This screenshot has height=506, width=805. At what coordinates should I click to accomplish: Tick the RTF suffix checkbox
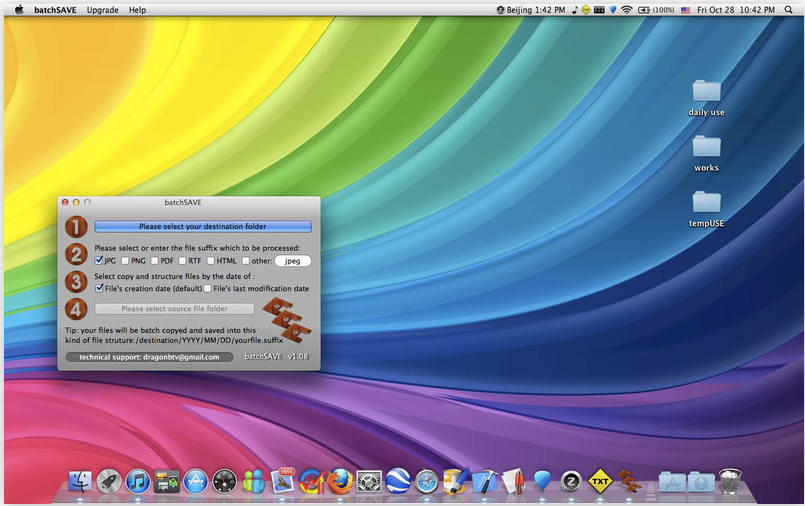click(182, 261)
